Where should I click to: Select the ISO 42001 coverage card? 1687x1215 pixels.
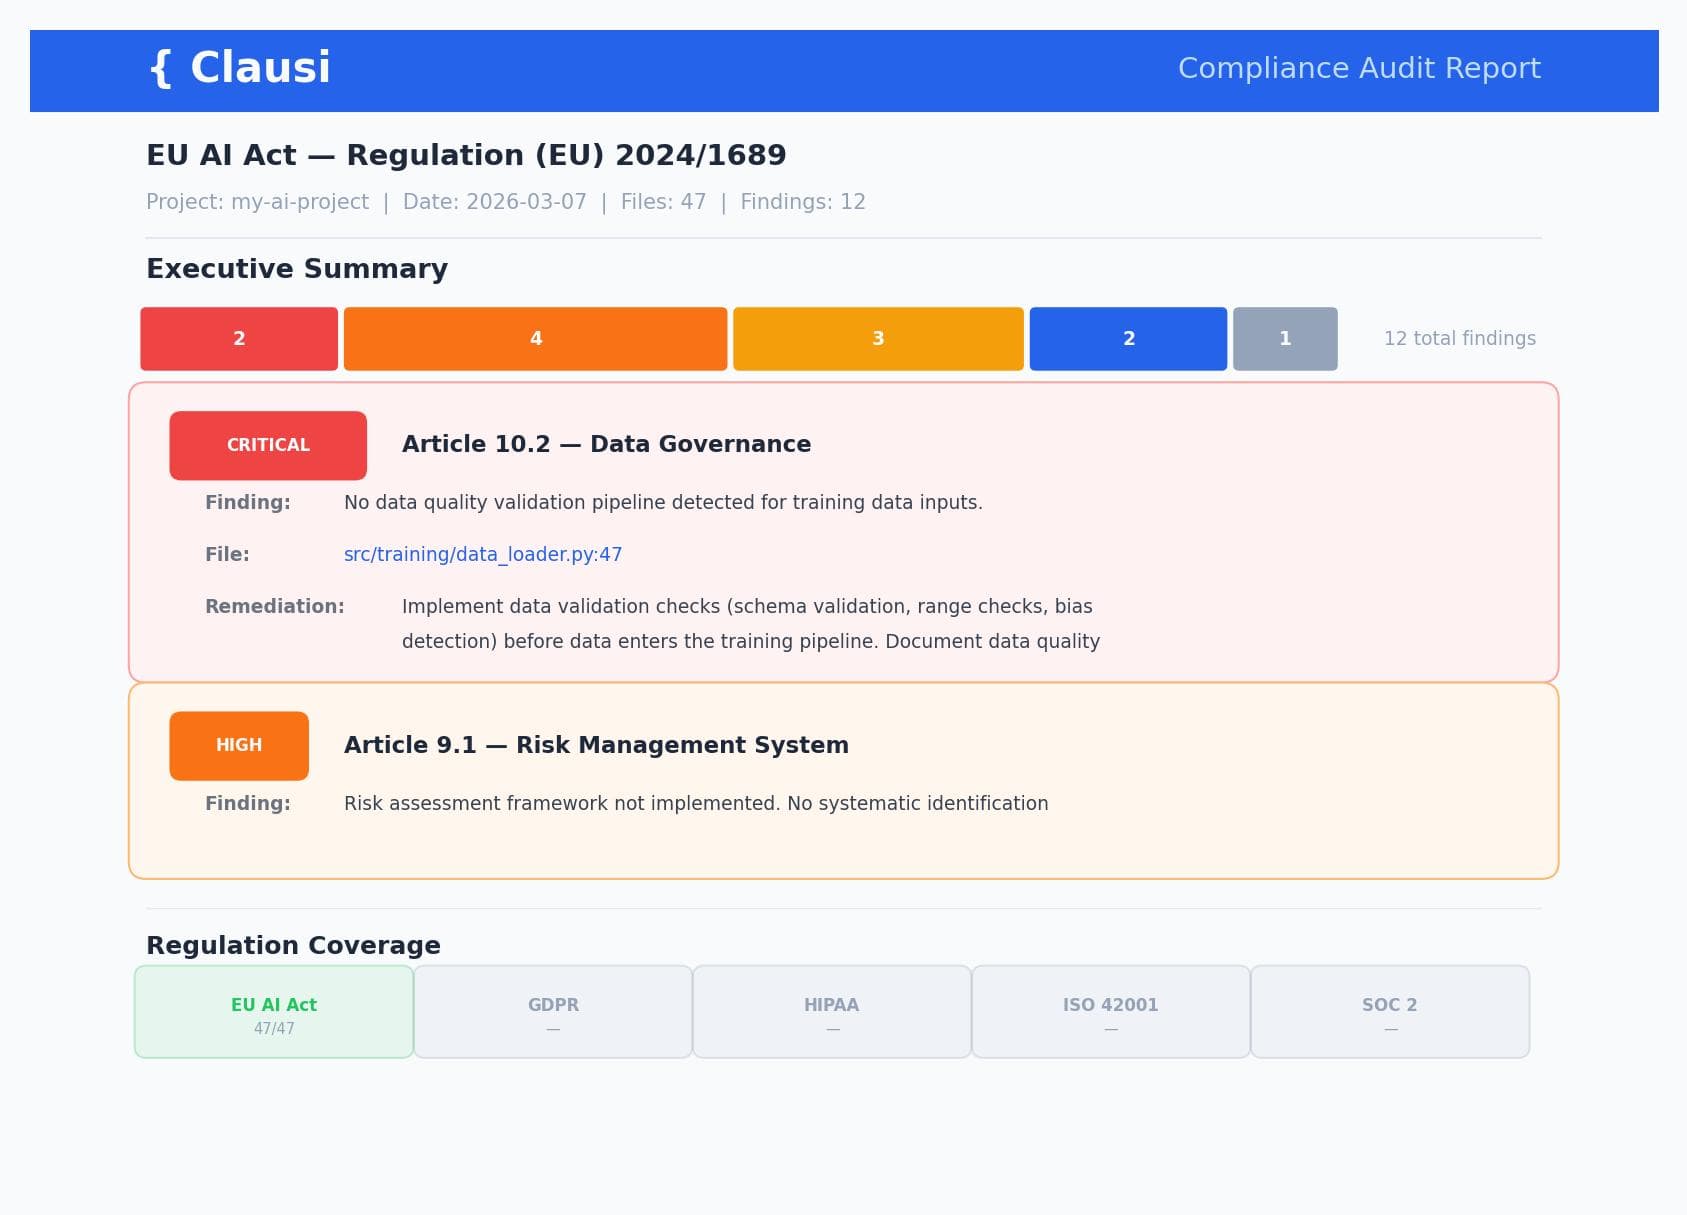[1110, 1011]
